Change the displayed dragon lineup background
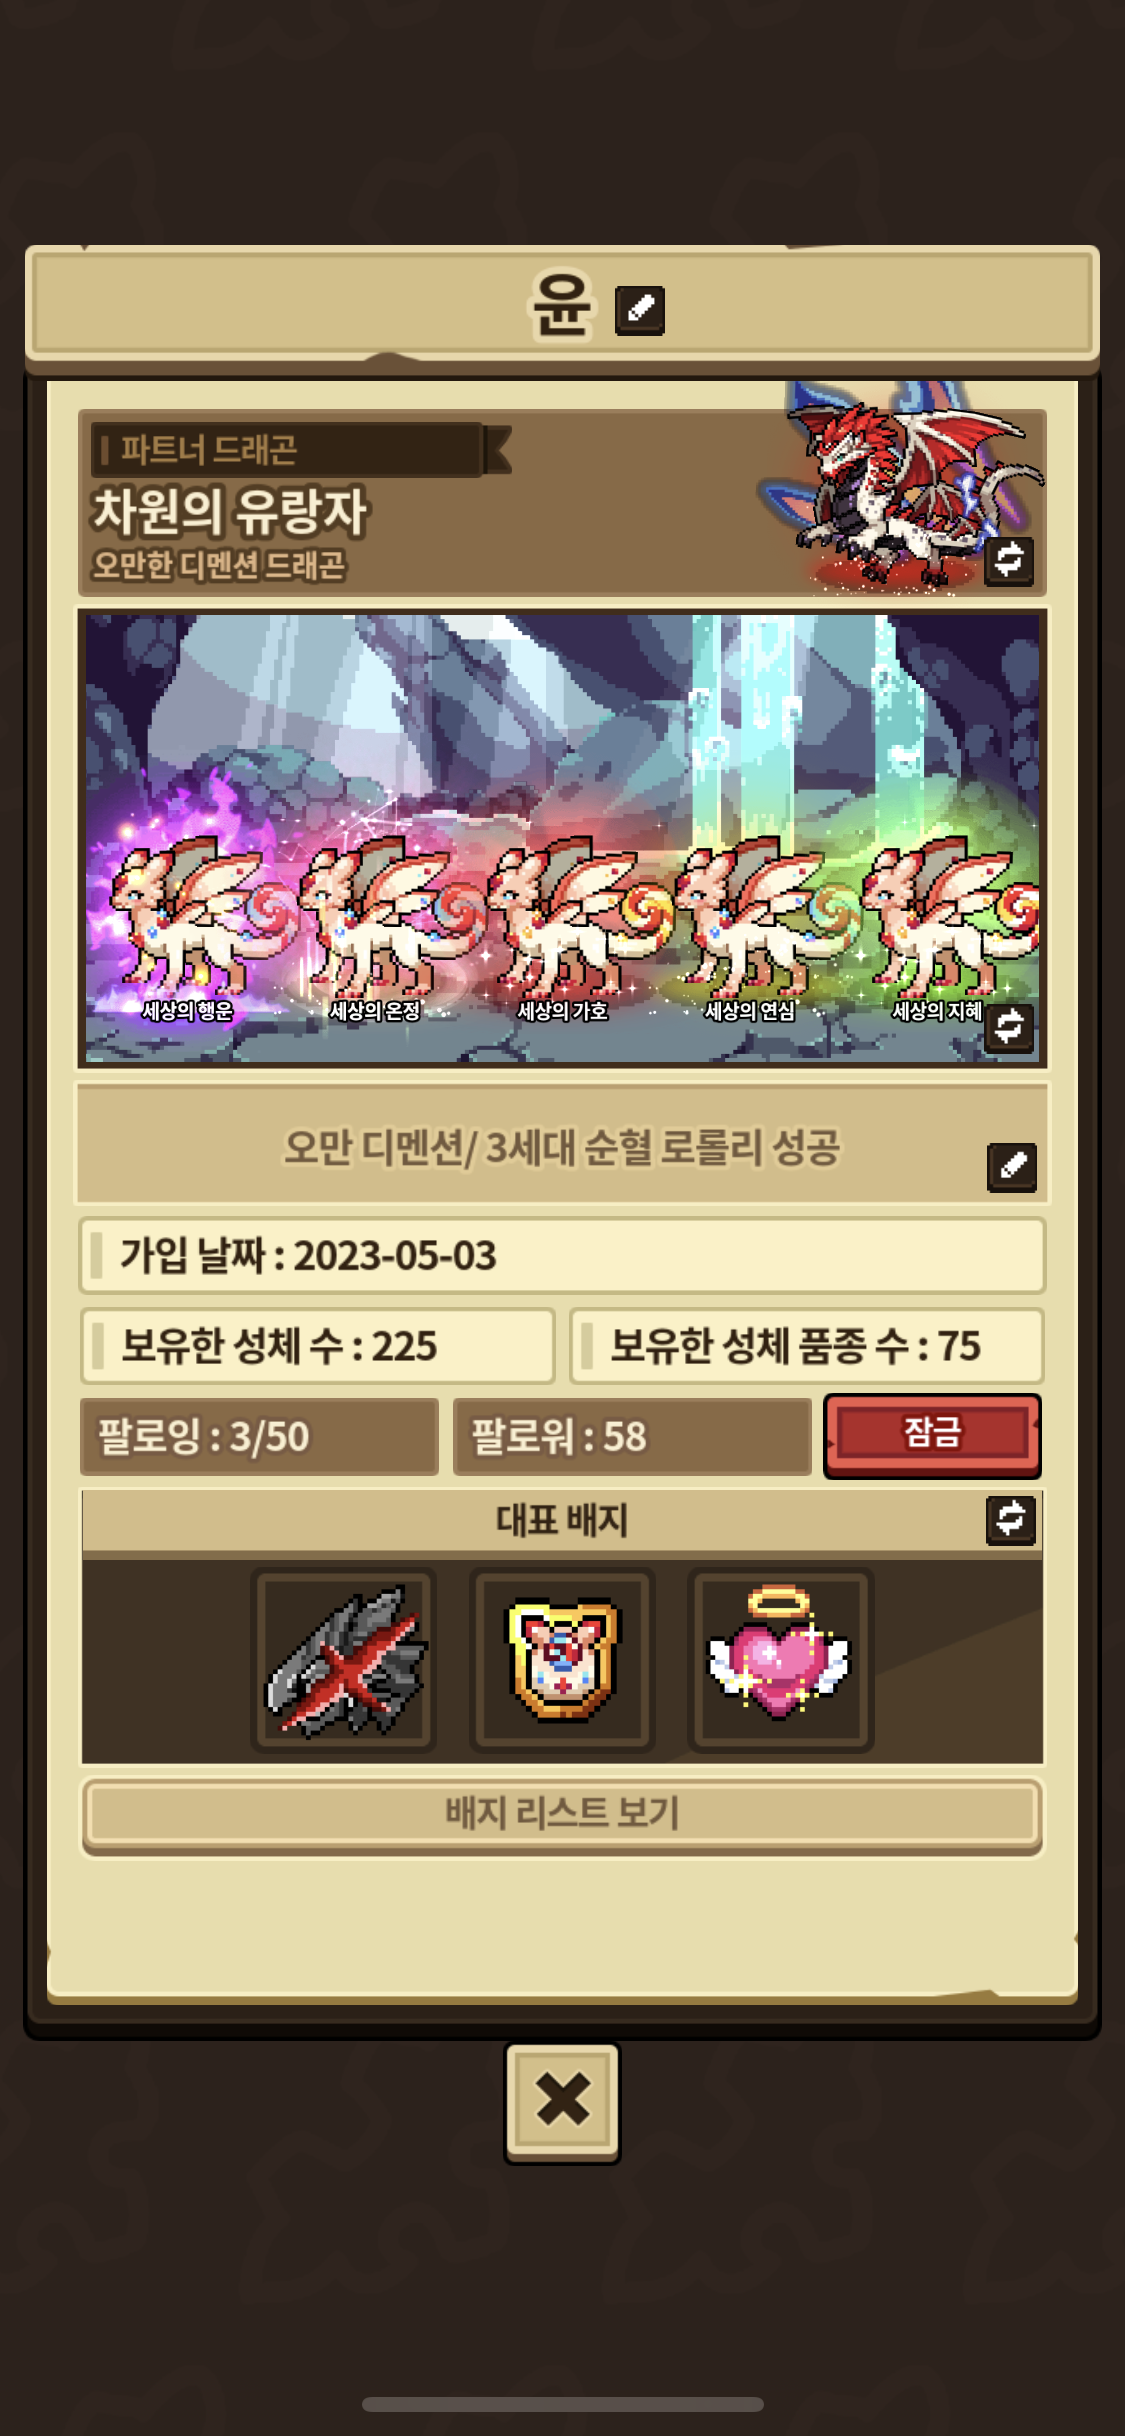The image size is (1125, 2436). pos(1009,1026)
